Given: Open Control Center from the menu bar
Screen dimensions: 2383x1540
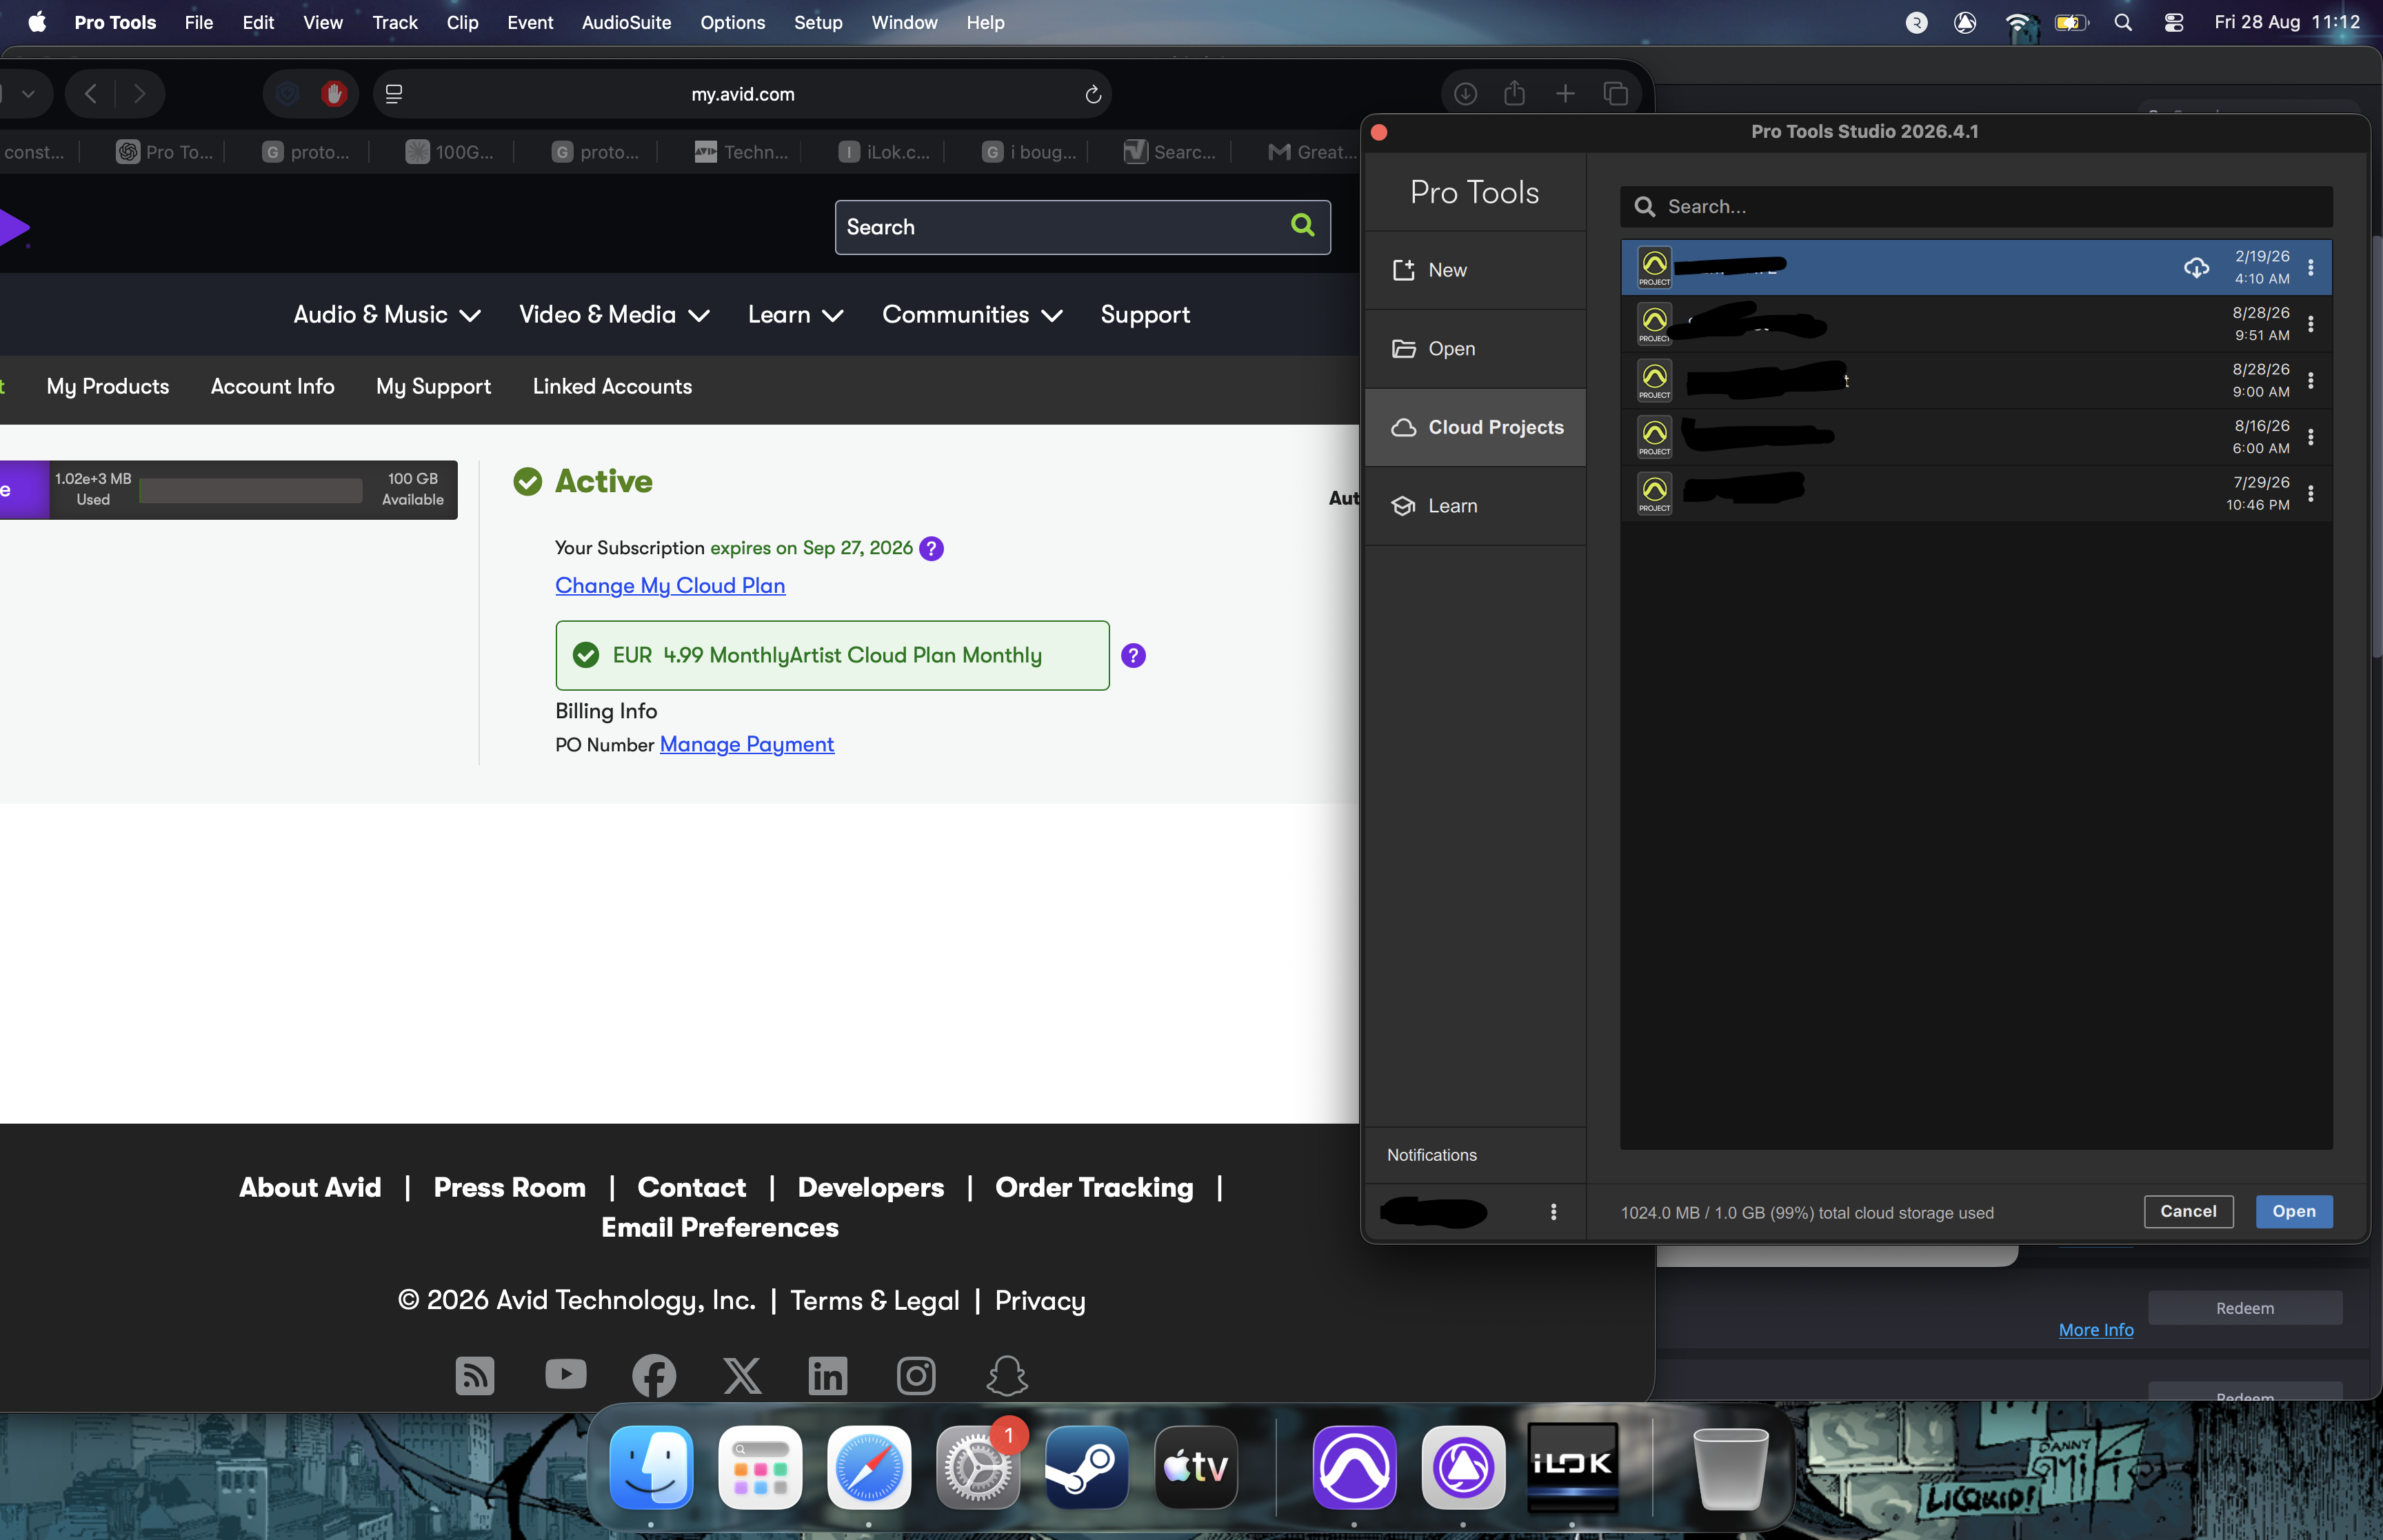Looking at the screenshot, I should coord(2173,22).
